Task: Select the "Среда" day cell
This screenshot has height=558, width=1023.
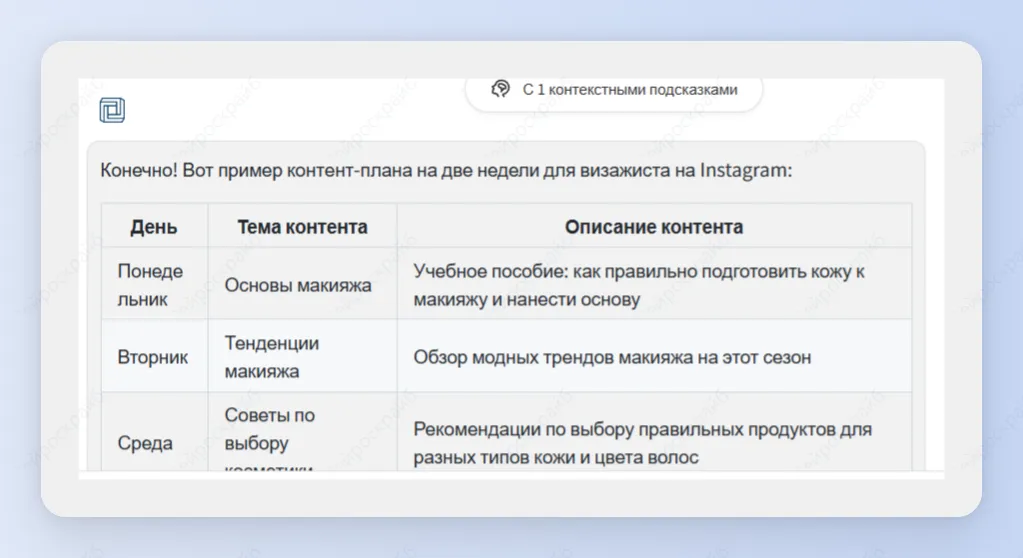Action: click(154, 432)
